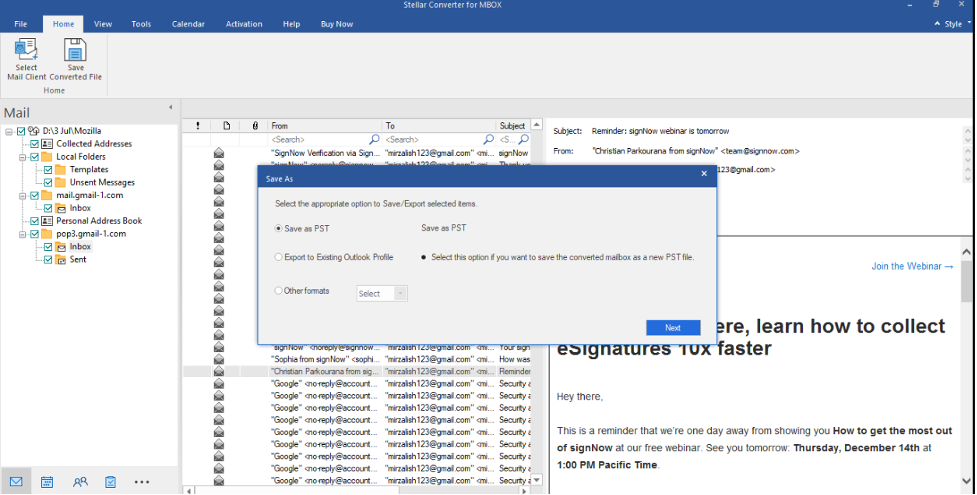Open Activation ribbon tab
The height and width of the screenshot is (495, 977).
click(244, 24)
